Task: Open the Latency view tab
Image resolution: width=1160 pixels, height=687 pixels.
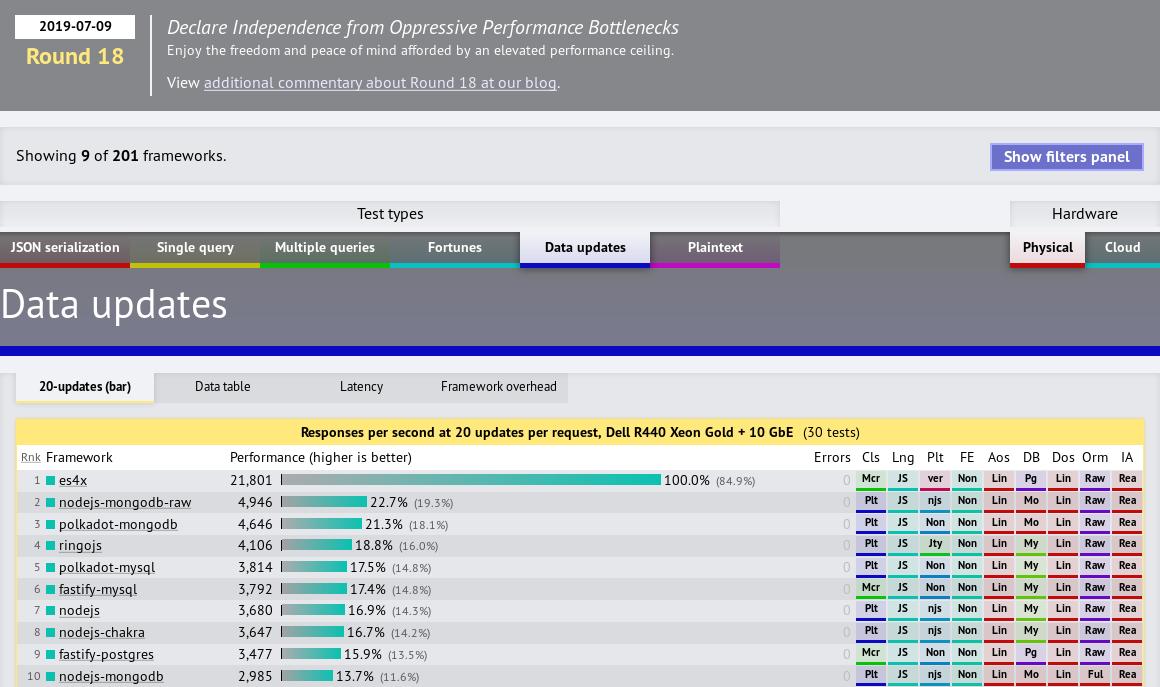Action: click(x=361, y=387)
